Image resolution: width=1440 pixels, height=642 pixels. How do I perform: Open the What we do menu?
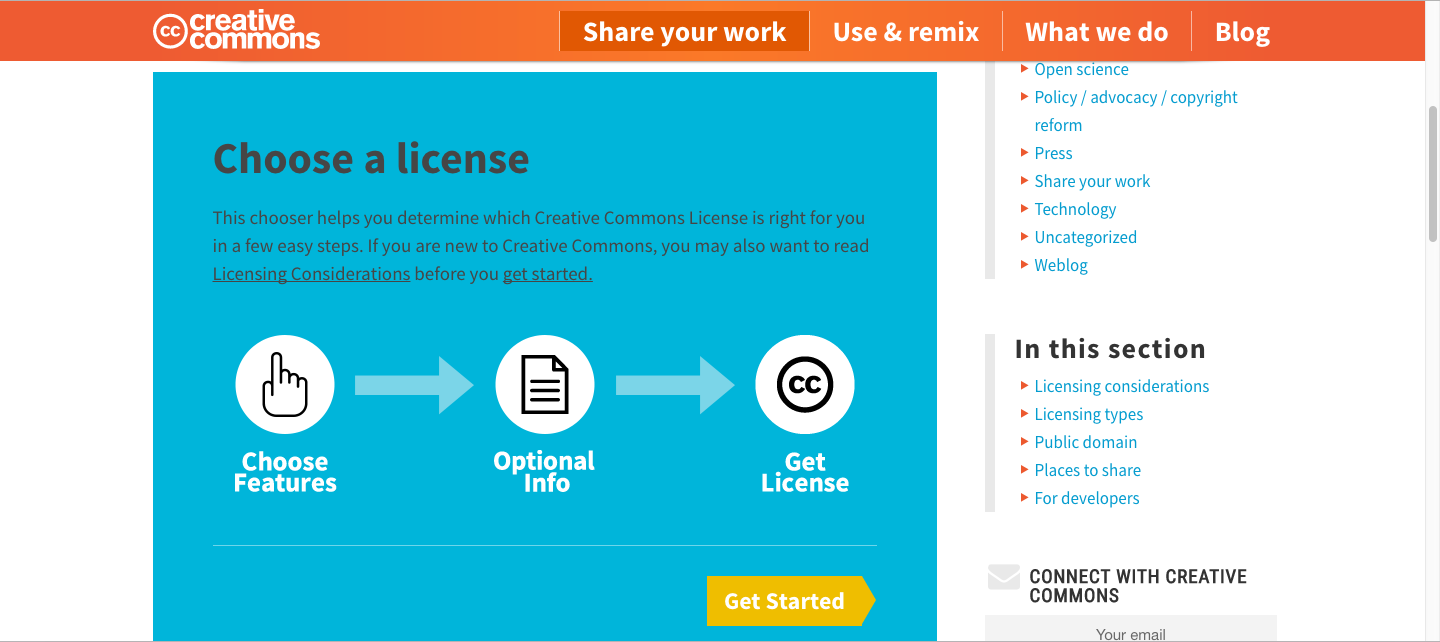coord(1097,32)
